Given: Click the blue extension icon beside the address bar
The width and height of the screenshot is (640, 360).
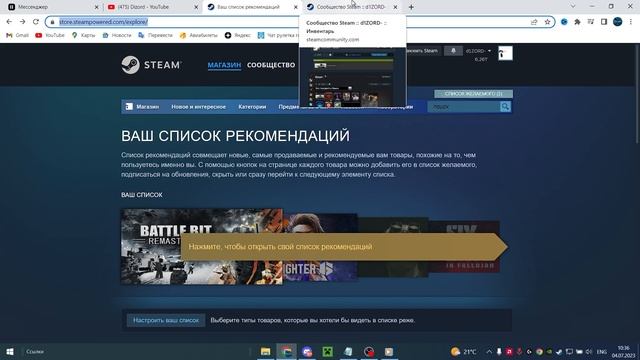Looking at the screenshot, I should coord(564,22).
